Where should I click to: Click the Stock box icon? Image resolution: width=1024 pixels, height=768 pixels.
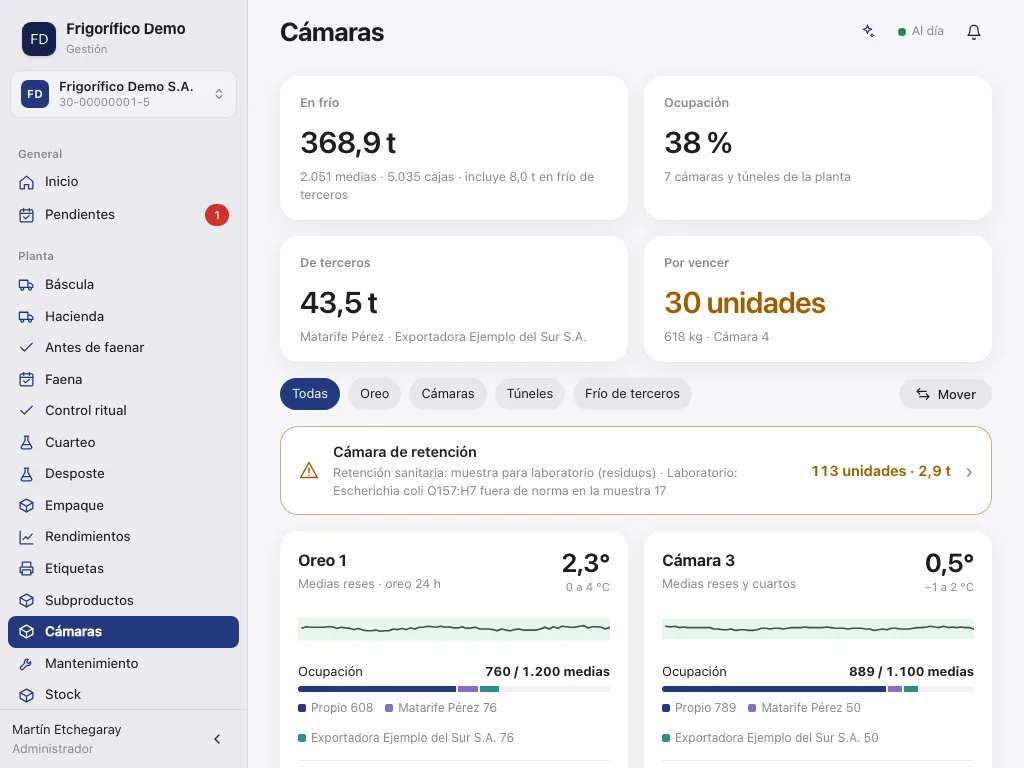pyautogui.click(x=26, y=695)
